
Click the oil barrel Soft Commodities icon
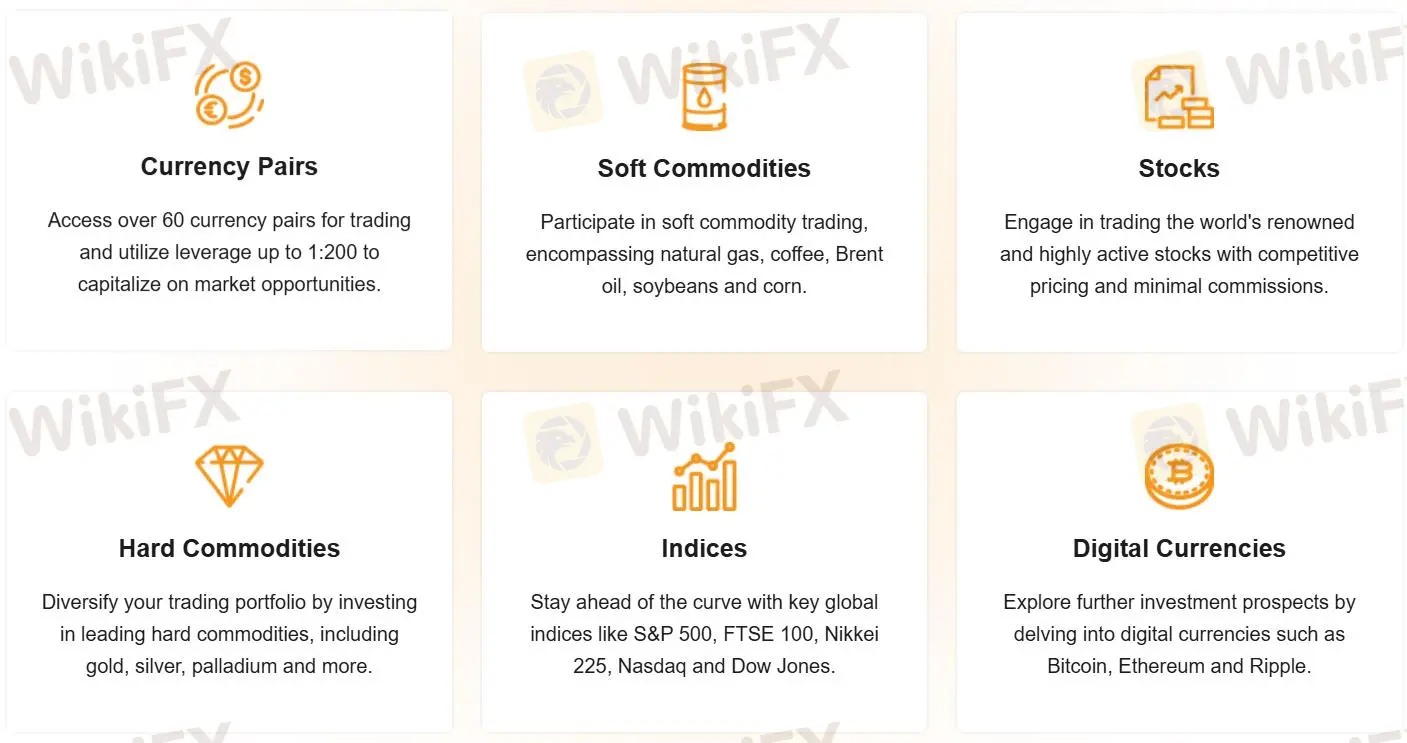point(704,96)
